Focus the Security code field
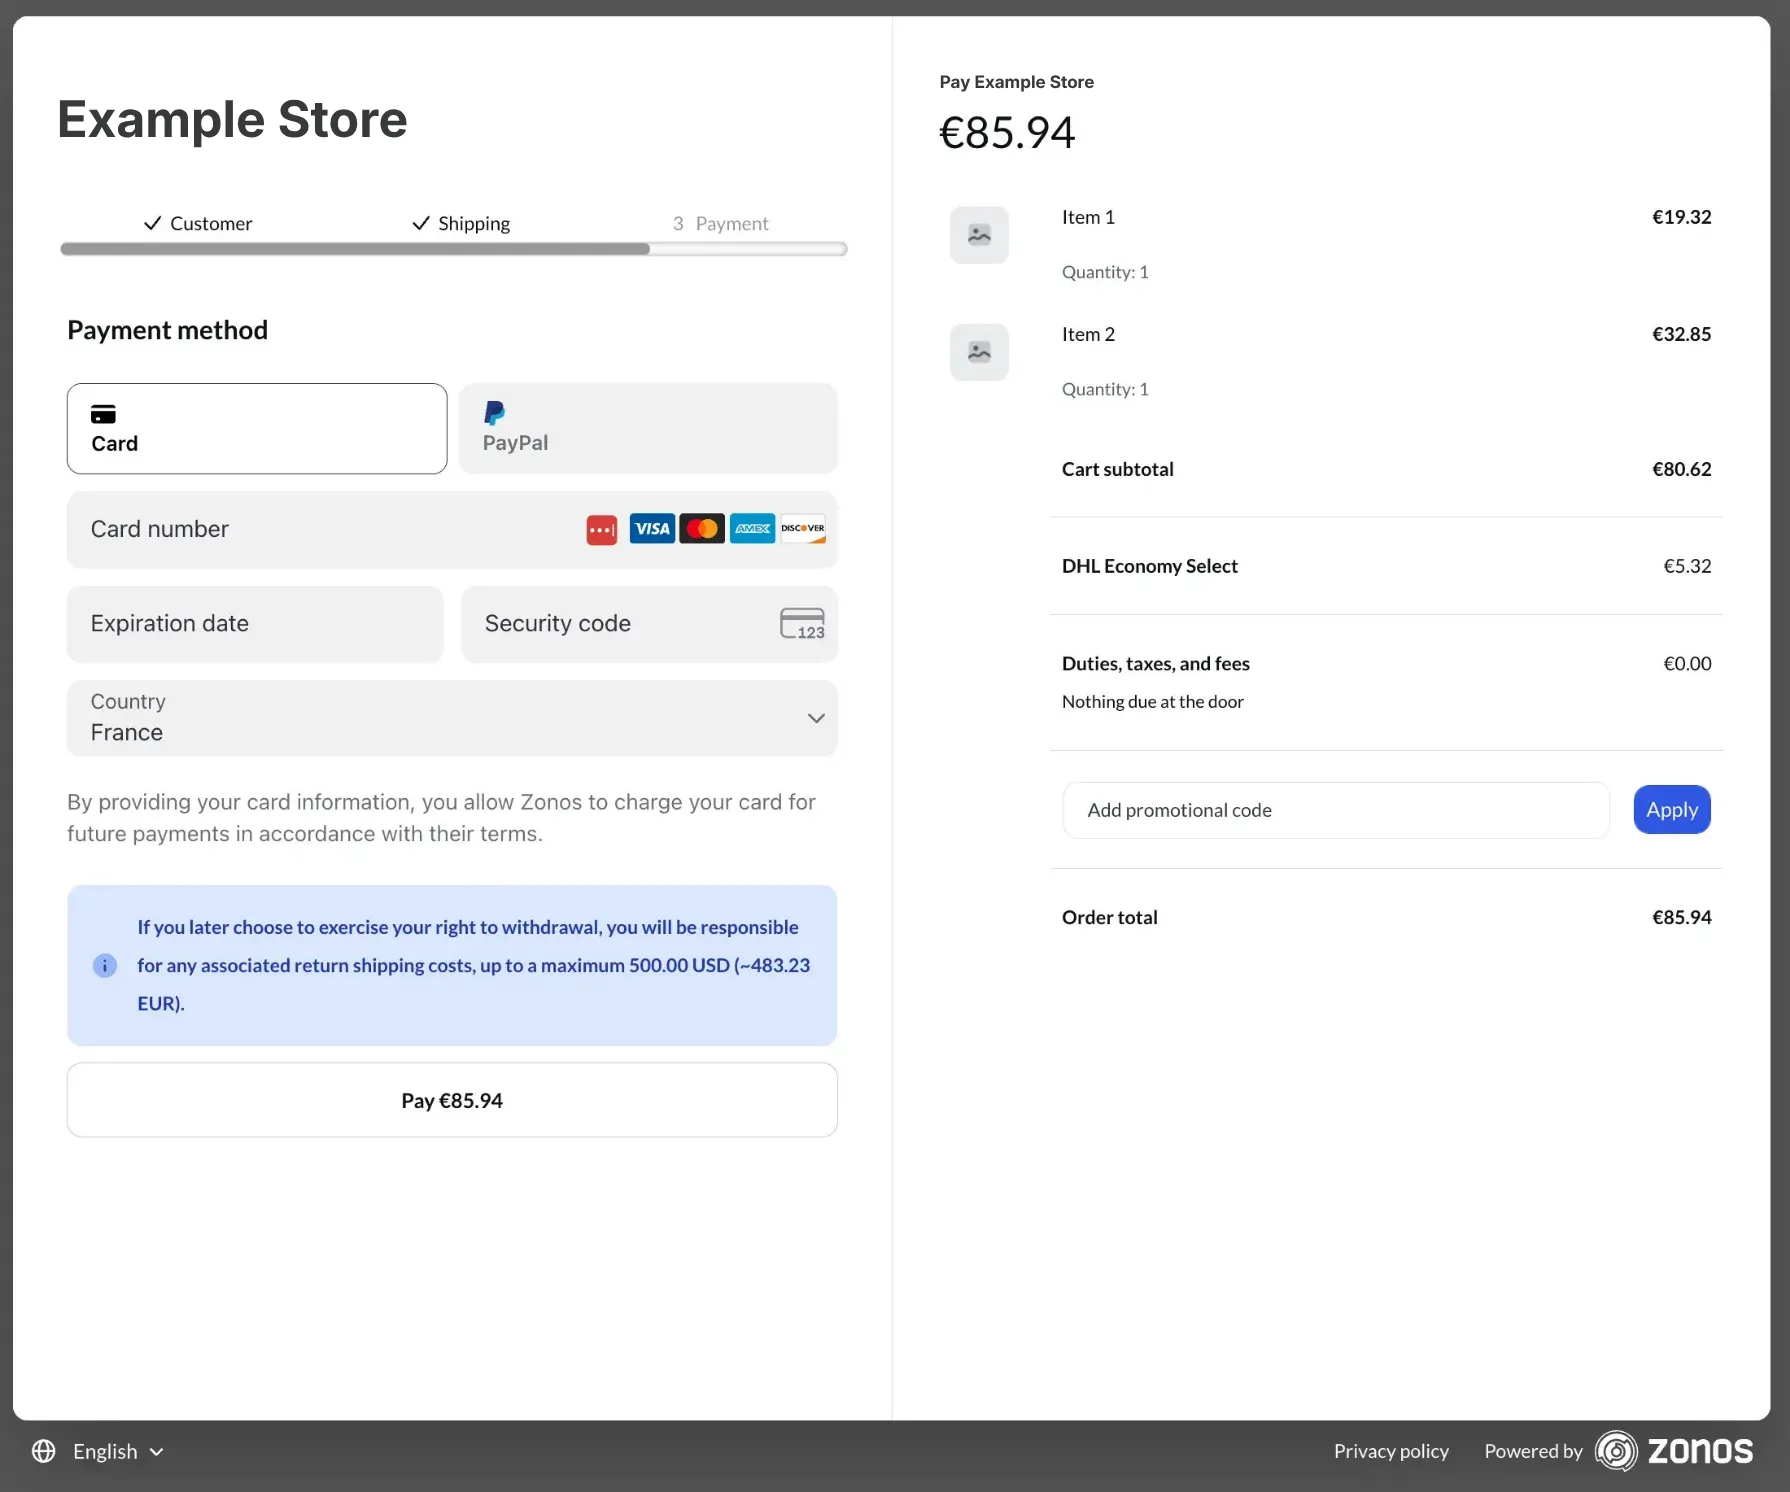1790x1492 pixels. [649, 624]
